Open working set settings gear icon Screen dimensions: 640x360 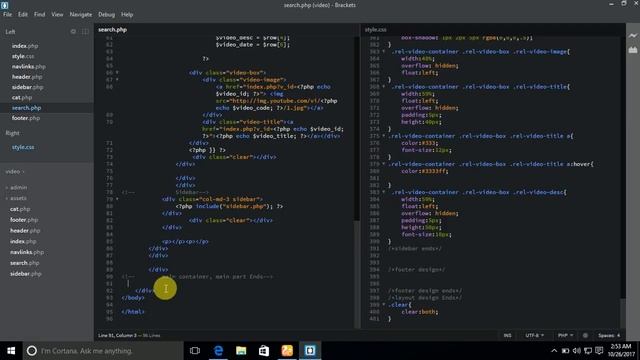[73, 31]
